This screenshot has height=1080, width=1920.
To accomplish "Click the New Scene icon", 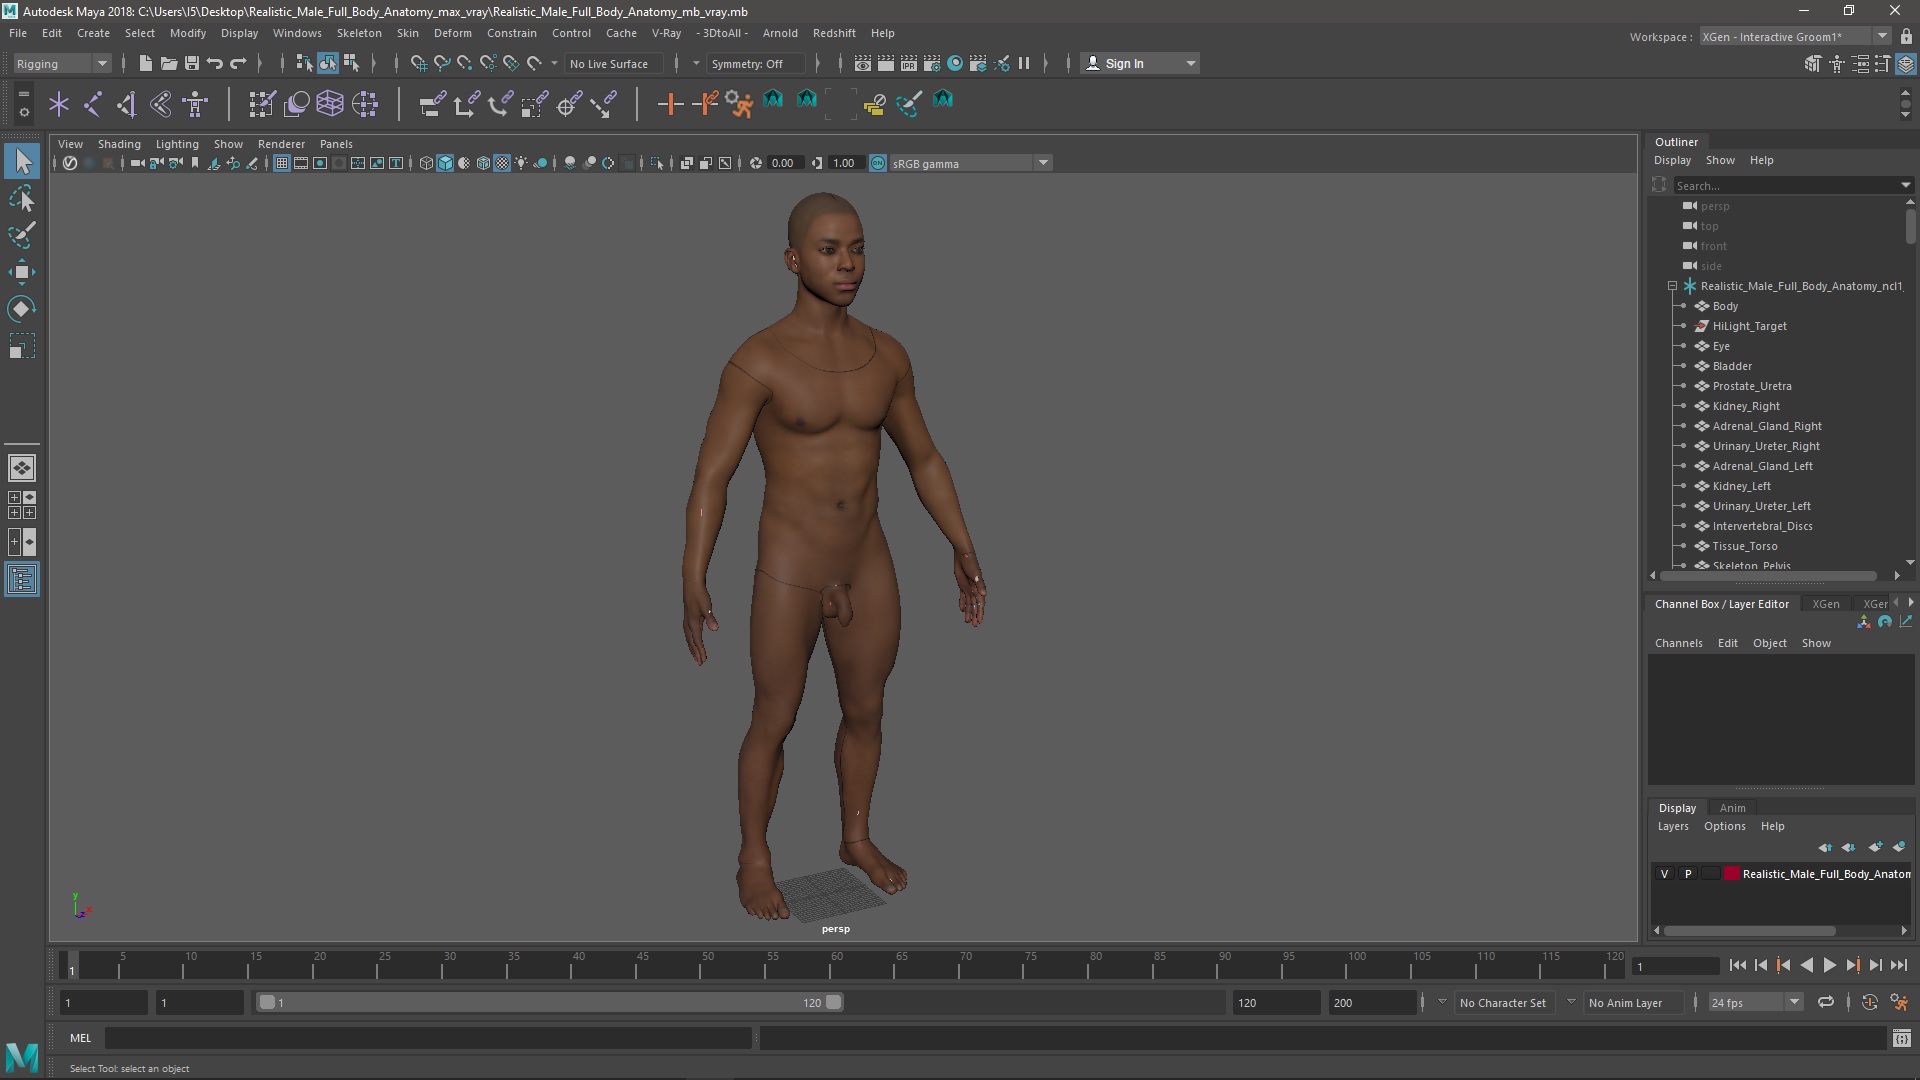I will (145, 63).
